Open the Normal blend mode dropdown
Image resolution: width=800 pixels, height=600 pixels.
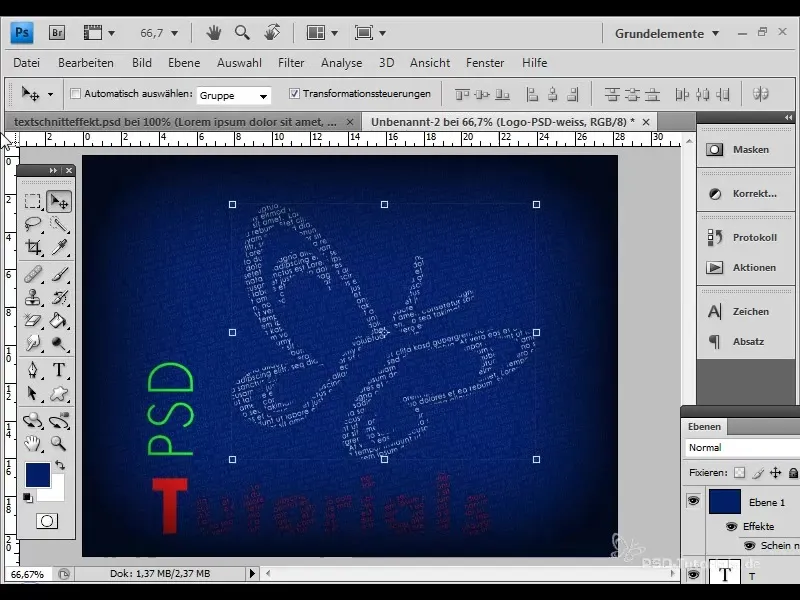pos(742,447)
